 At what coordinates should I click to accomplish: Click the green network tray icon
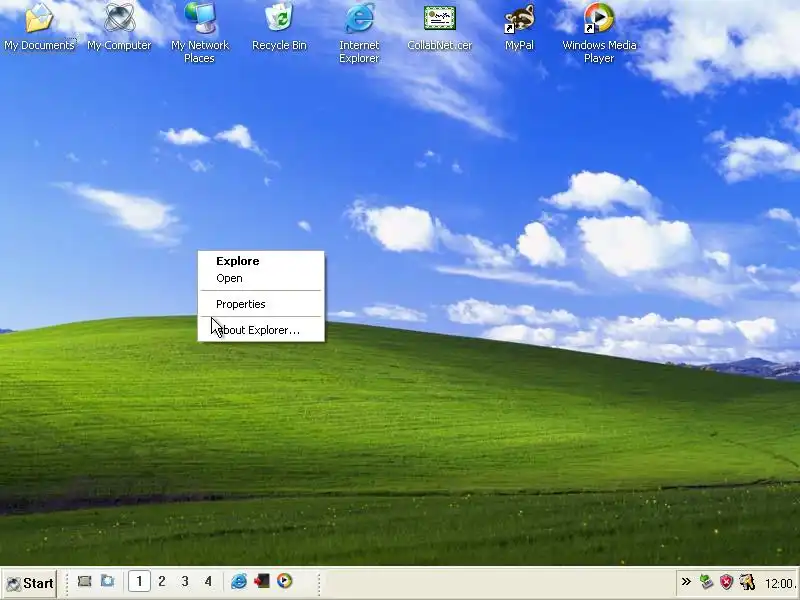click(x=706, y=581)
